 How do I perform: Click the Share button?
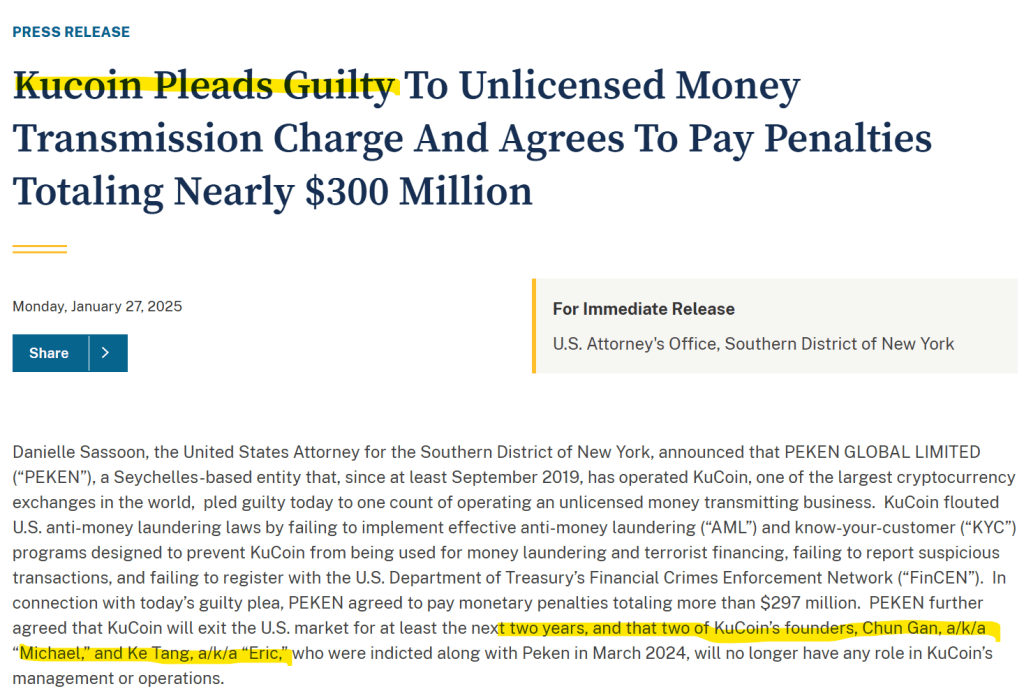click(50, 353)
